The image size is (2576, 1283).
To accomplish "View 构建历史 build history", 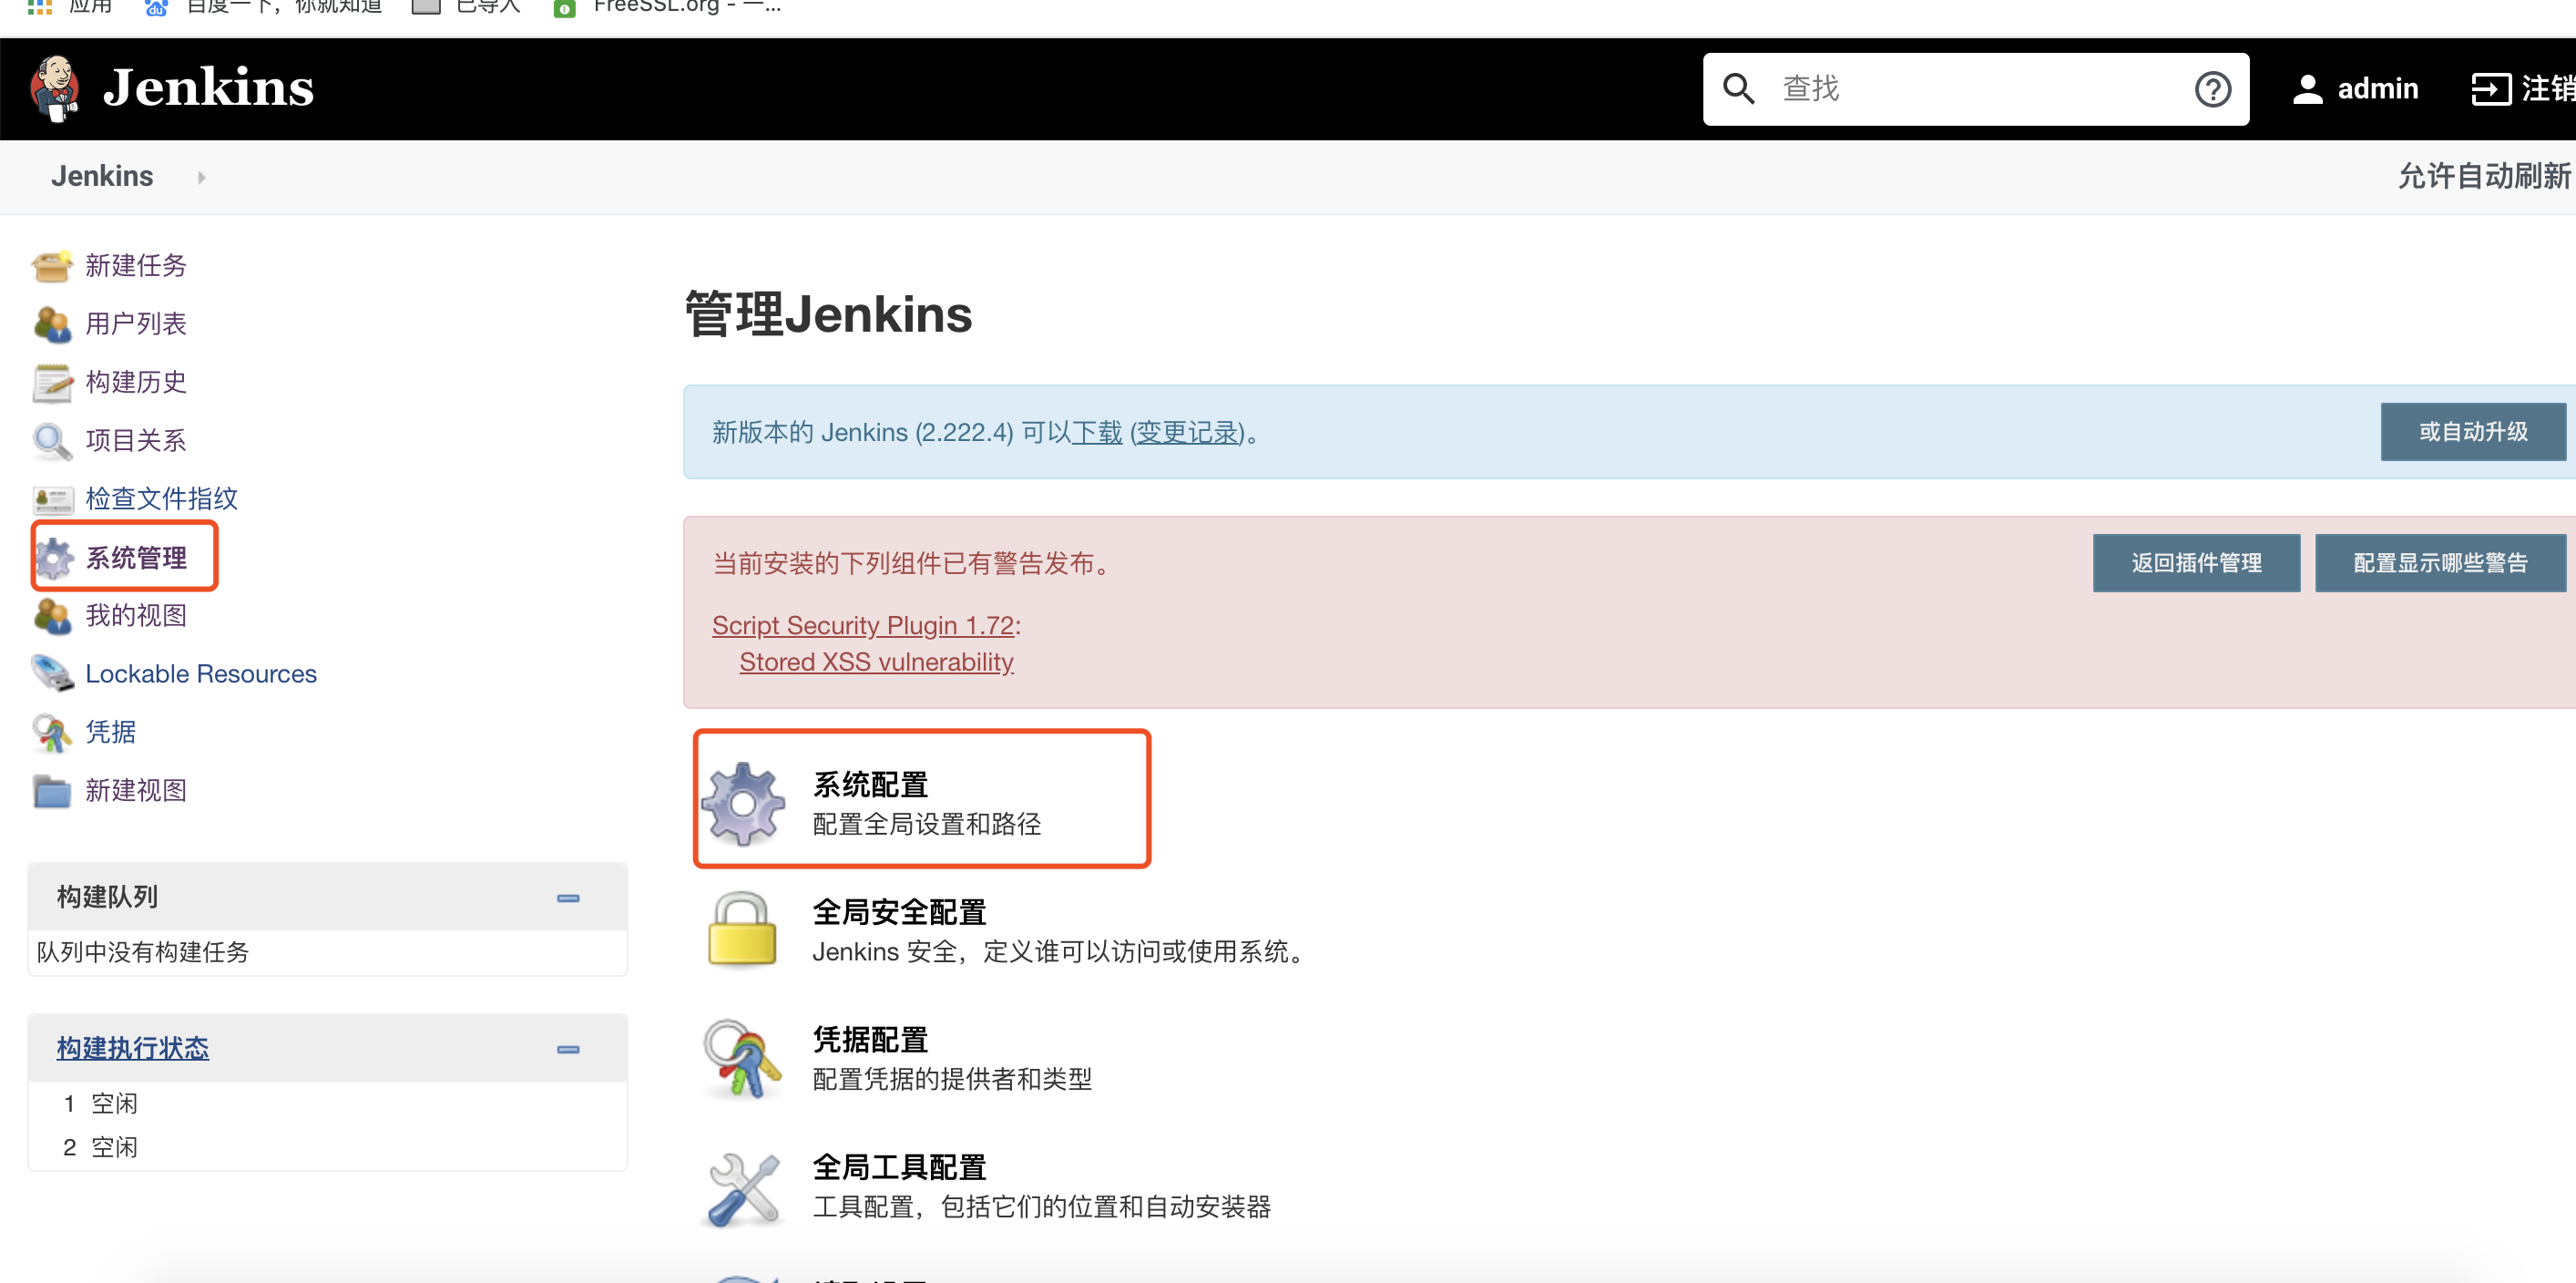I will click(135, 382).
